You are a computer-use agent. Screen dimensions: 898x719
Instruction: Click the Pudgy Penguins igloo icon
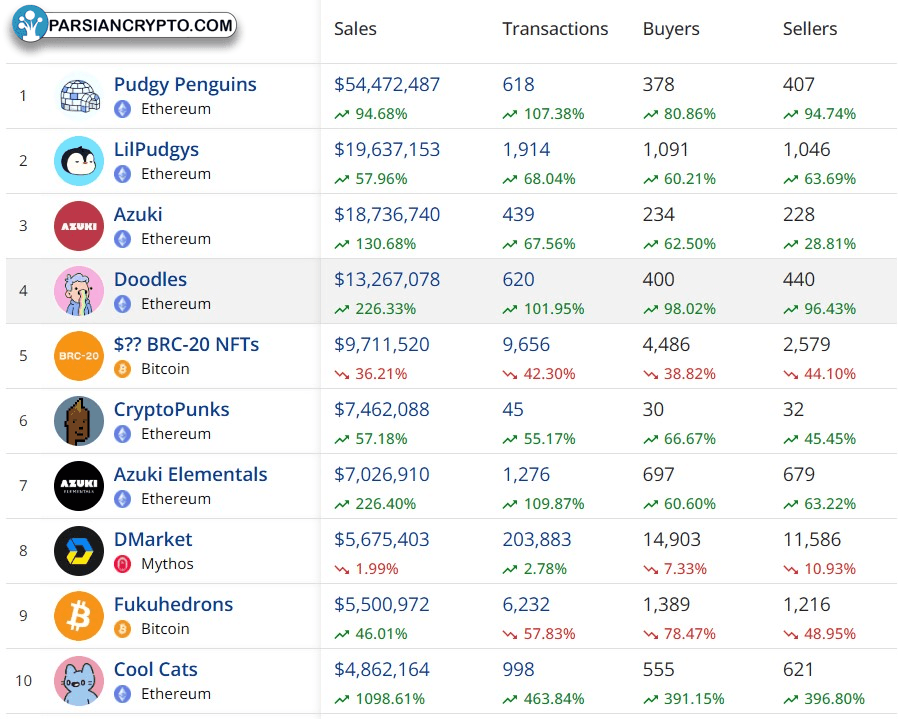[79, 96]
